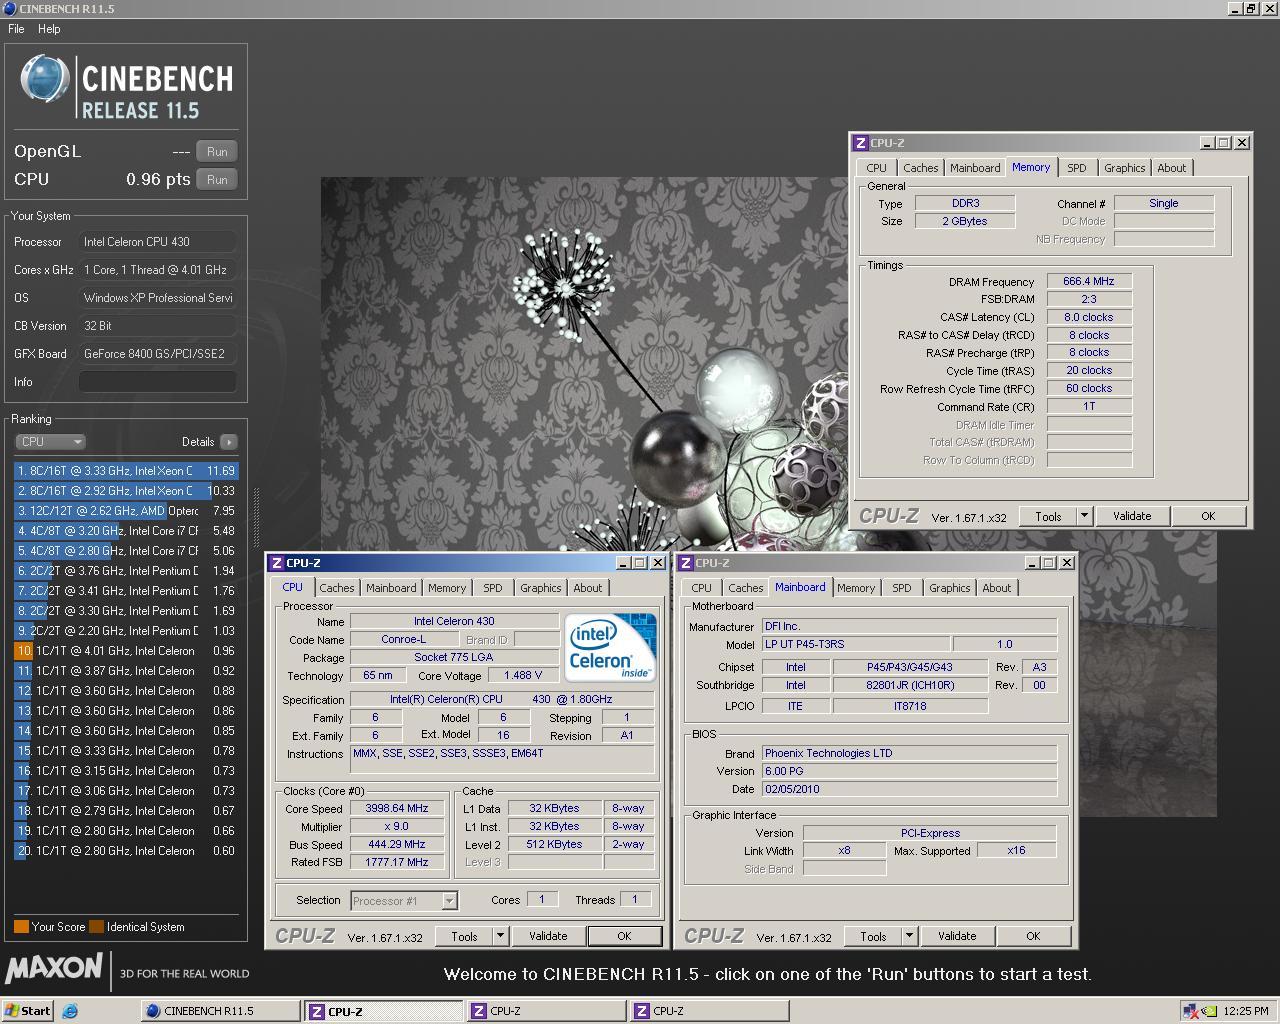Open the Help menu in Cinebench

pyautogui.click(x=49, y=29)
